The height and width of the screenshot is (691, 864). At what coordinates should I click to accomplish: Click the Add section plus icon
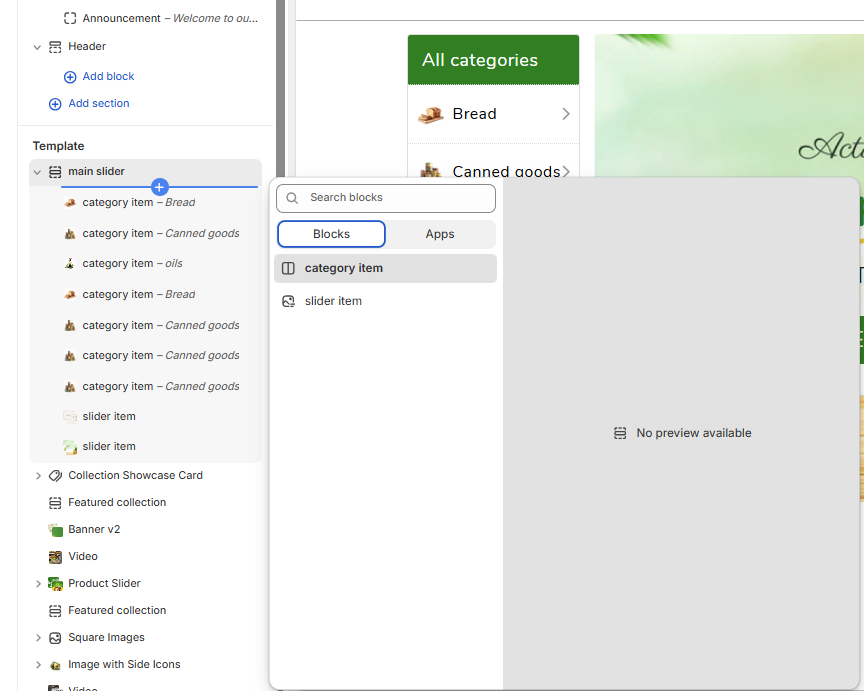coord(54,103)
